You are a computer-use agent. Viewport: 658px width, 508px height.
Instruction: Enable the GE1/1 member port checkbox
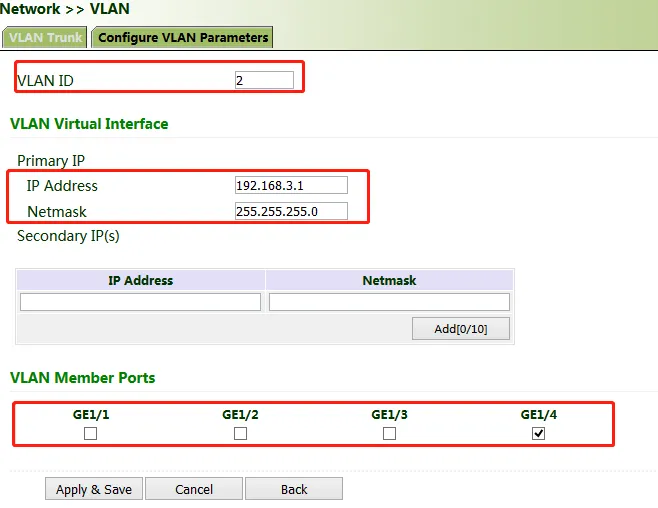click(90, 433)
